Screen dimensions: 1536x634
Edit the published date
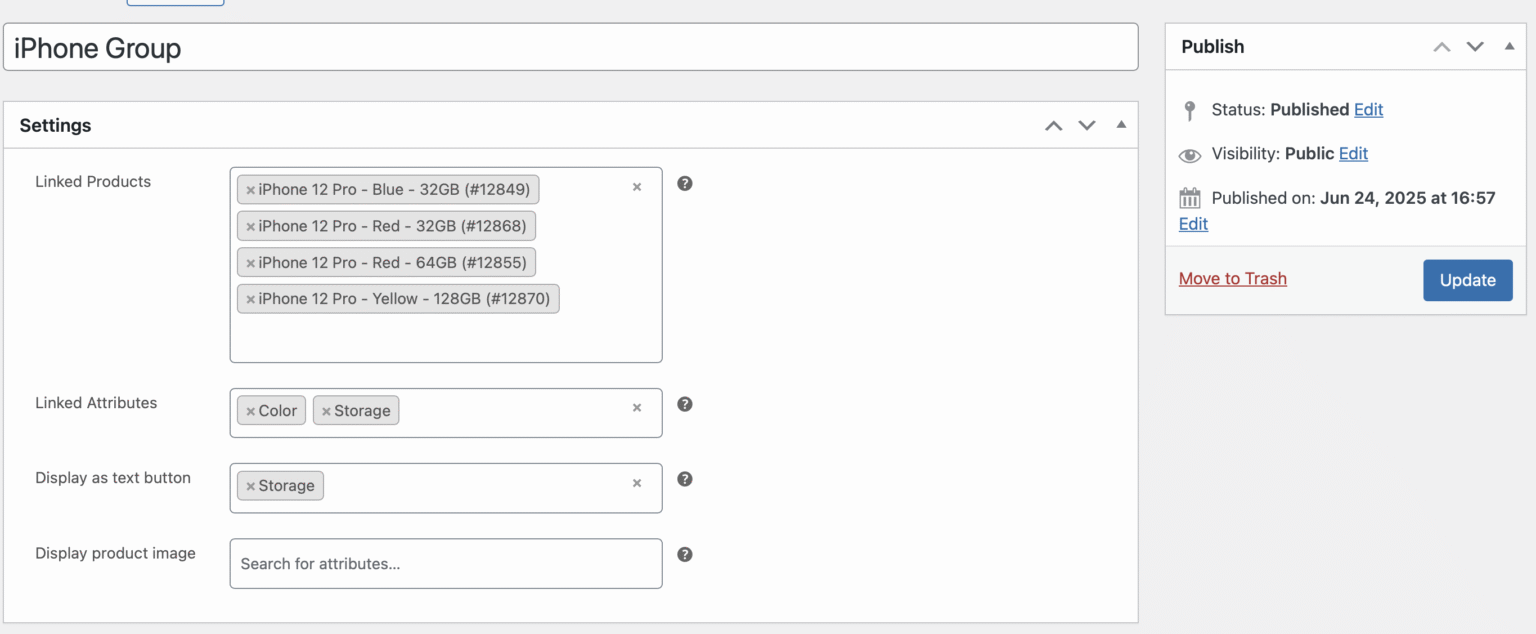coord(1193,224)
